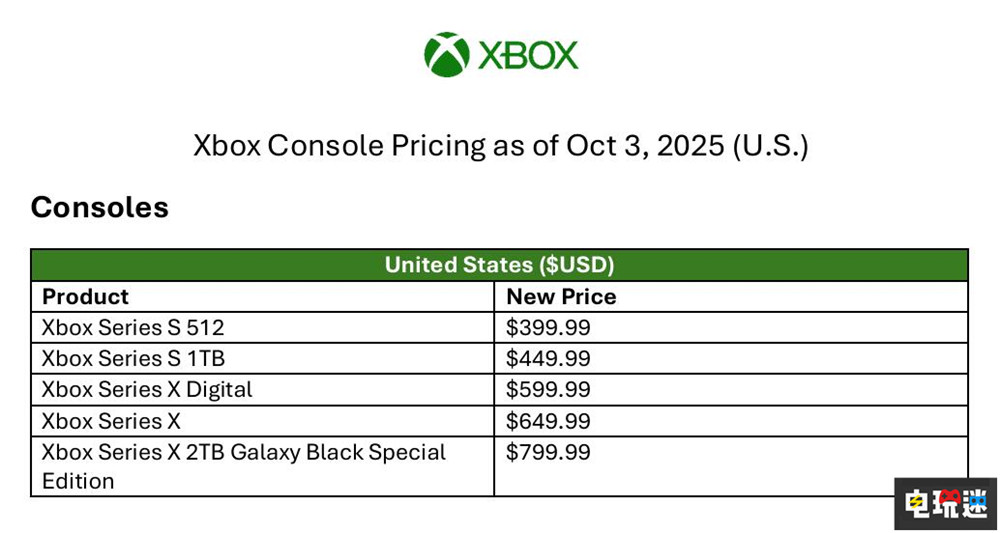The width and height of the screenshot is (1000, 533).
Task: Select the Xbox Series S 1TB cell
Action: tap(140, 358)
